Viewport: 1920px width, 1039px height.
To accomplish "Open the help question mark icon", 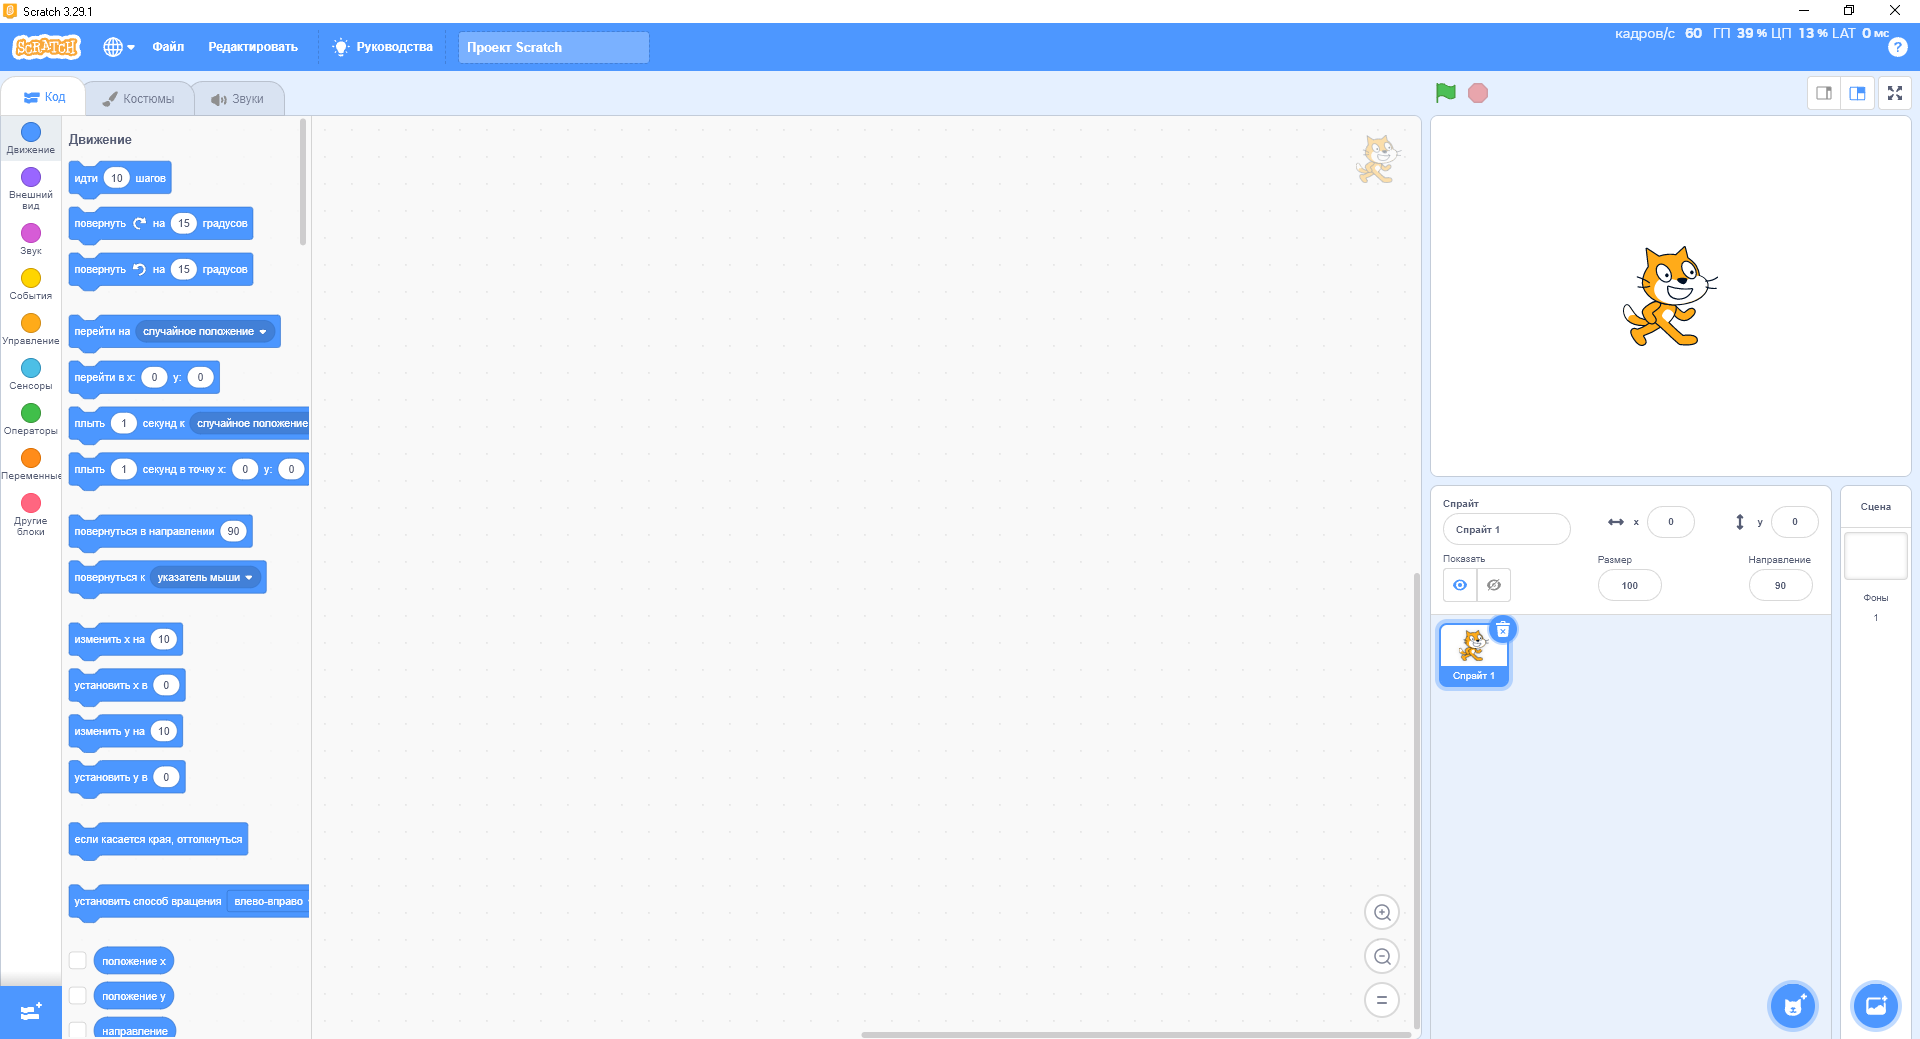I will (x=1897, y=47).
